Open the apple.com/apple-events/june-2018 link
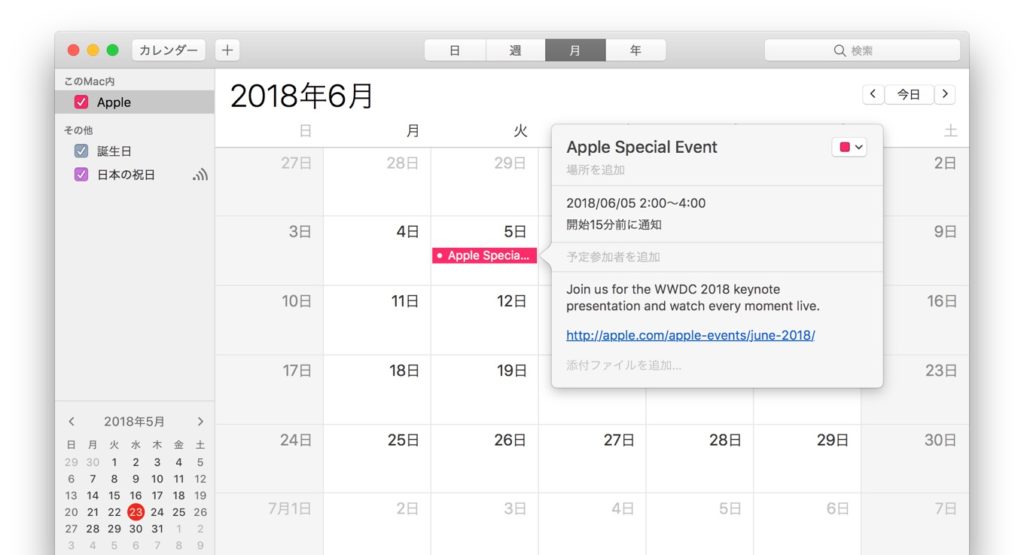 click(x=690, y=335)
